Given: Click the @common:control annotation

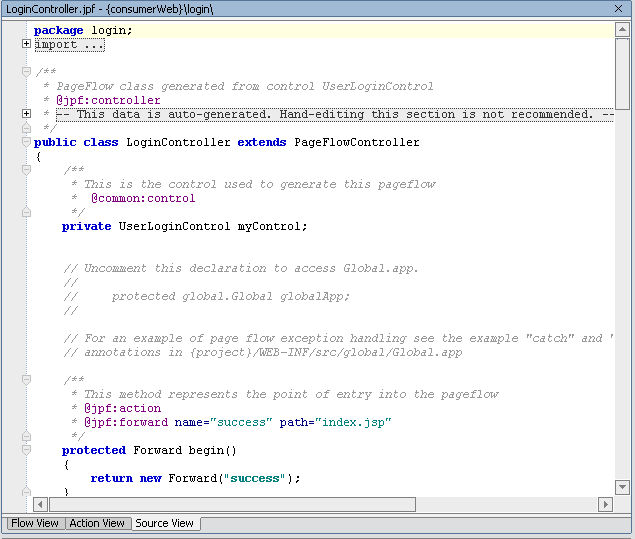Looking at the screenshot, I should pyautogui.click(x=143, y=198).
